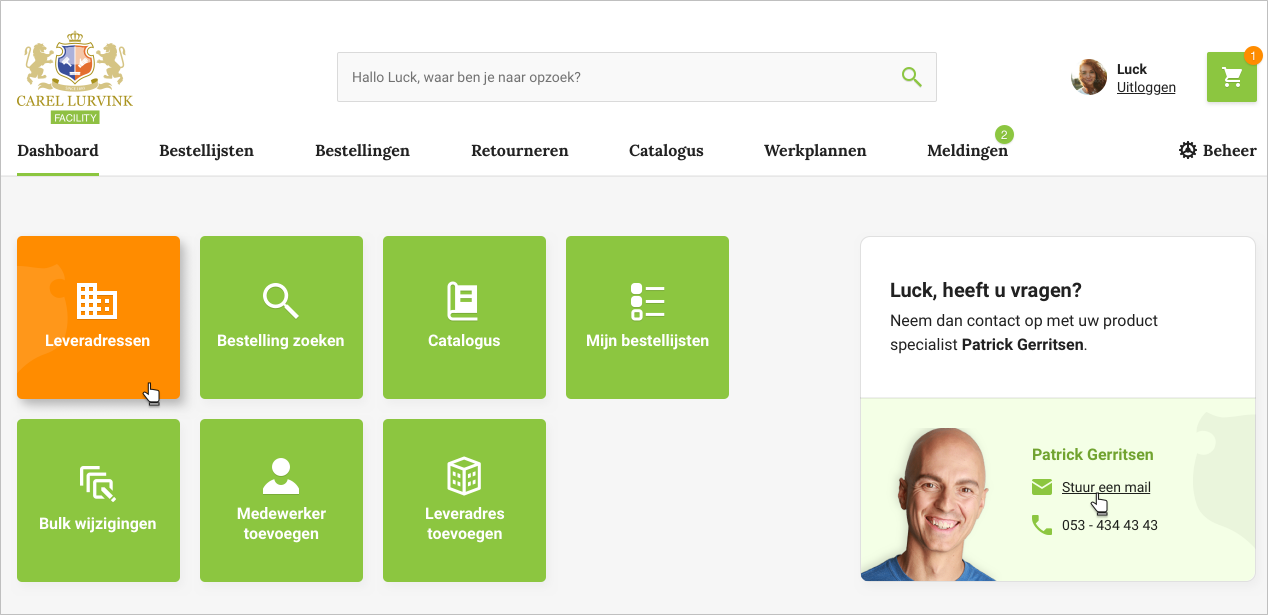Viewport: 1268px width, 615px height.
Task: Open the Catalogus book tile
Action: [x=464, y=317]
